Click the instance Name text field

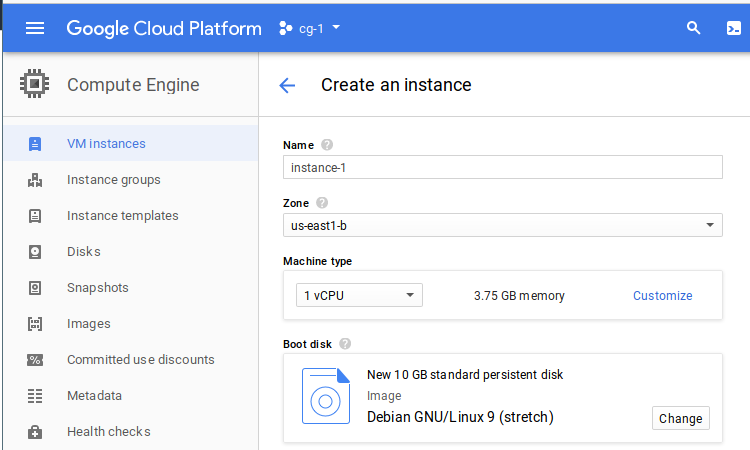pos(502,168)
